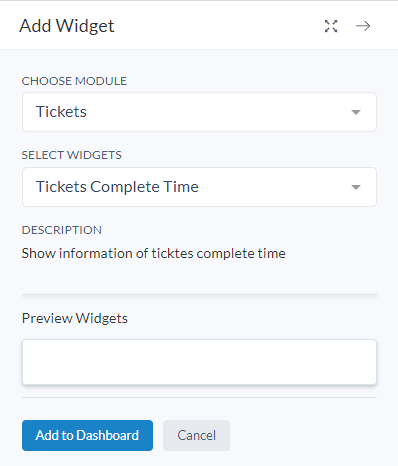Click the DESCRIPTION label

coord(62,230)
